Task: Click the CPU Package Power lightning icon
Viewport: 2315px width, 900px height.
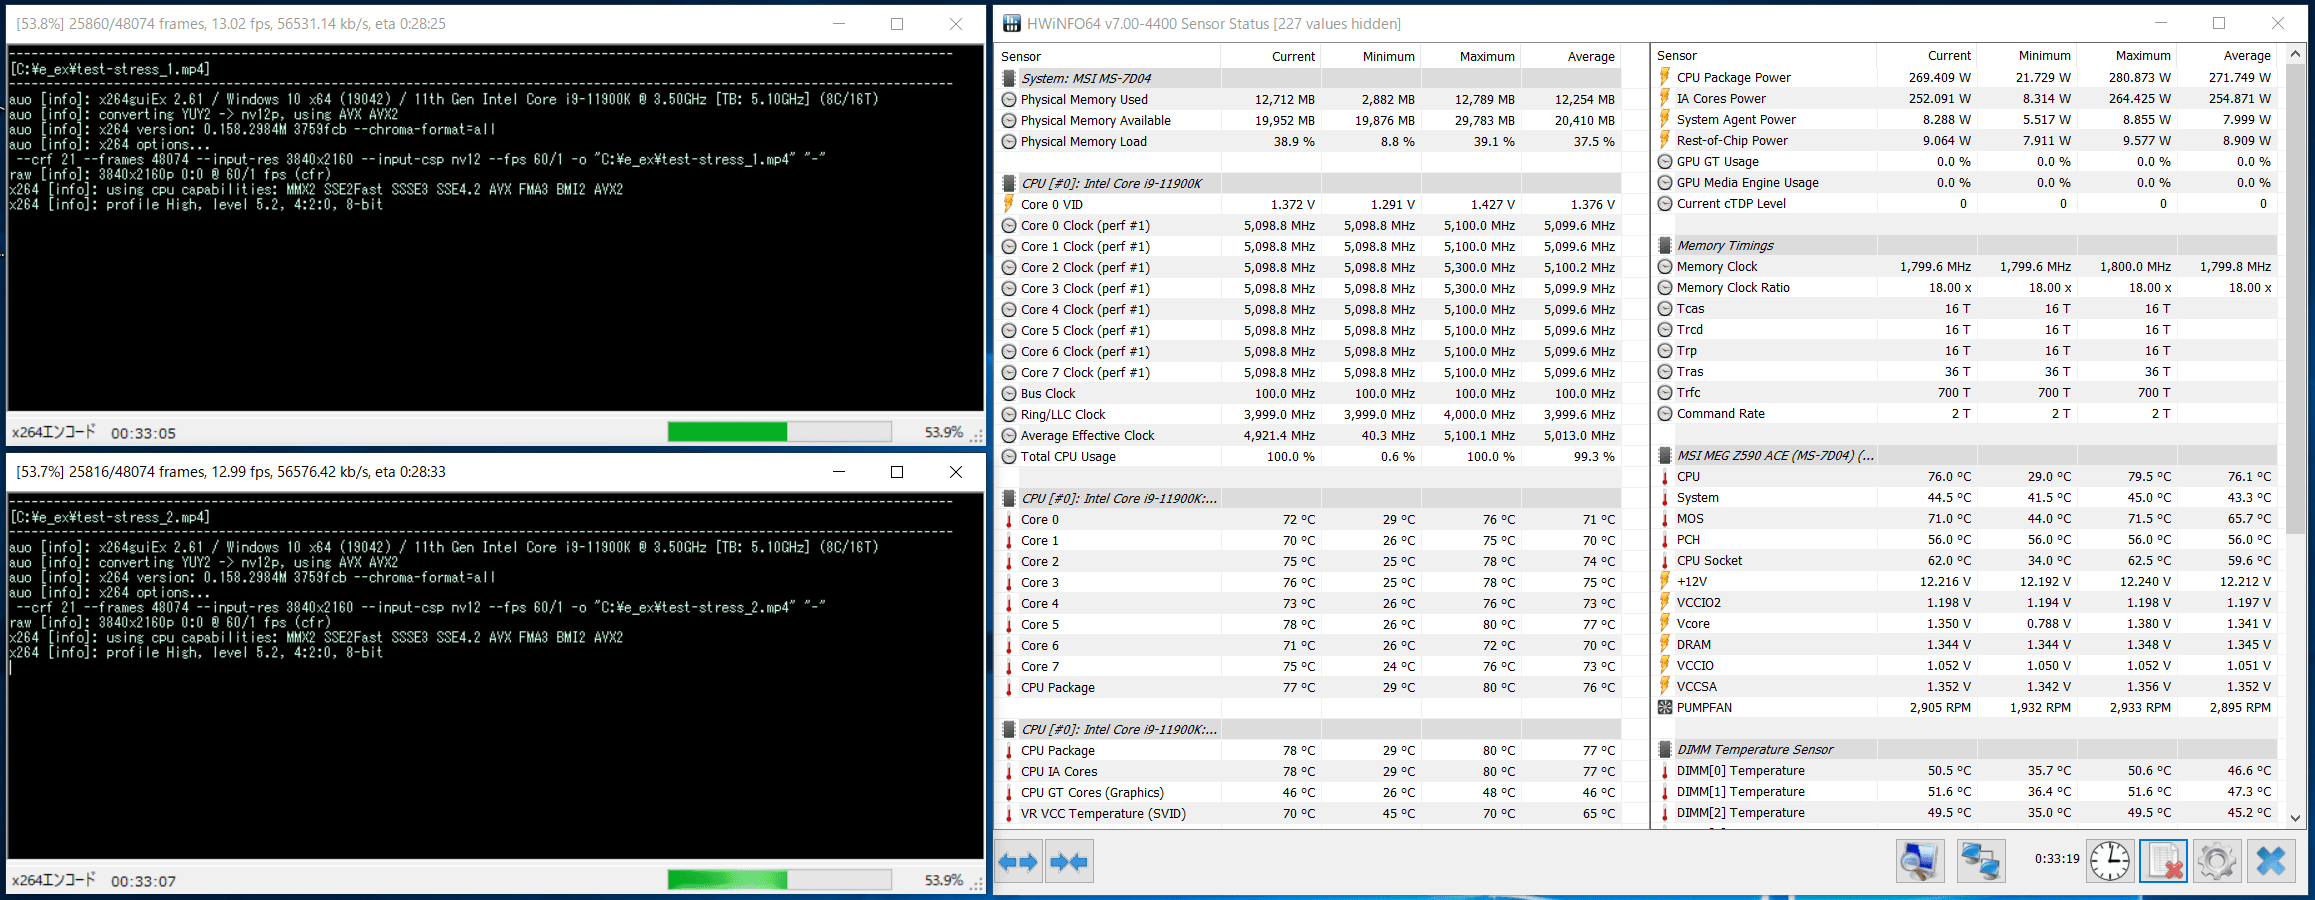Action: pyautogui.click(x=1665, y=77)
